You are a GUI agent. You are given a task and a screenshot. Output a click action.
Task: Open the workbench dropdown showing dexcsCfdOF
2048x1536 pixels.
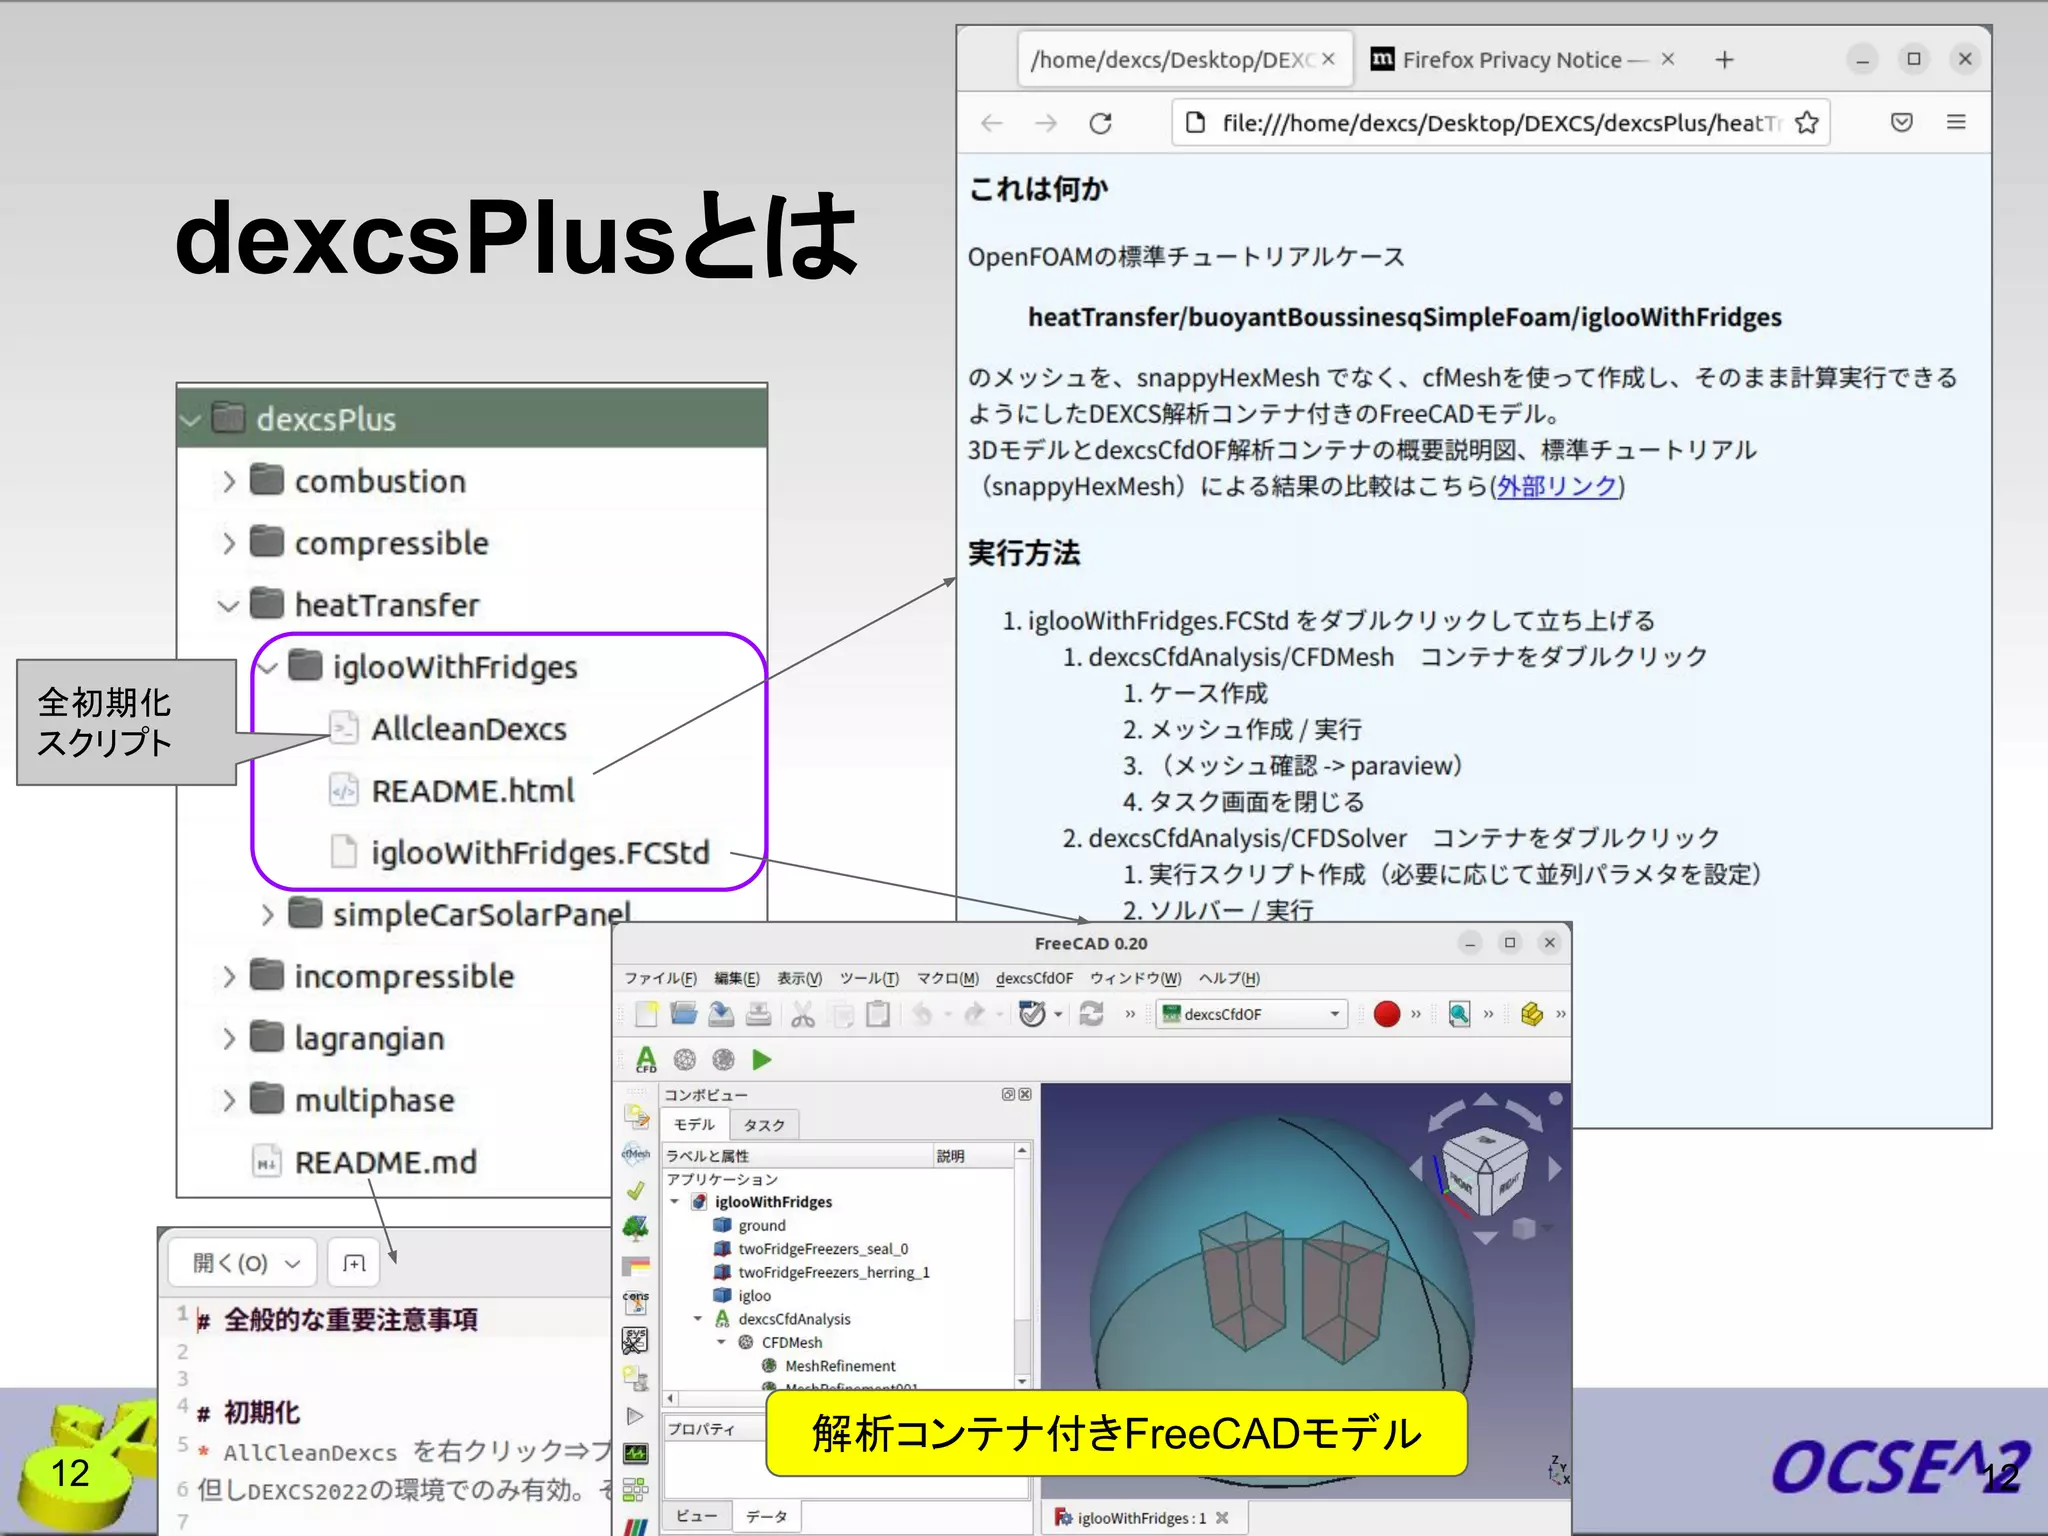point(1252,1014)
